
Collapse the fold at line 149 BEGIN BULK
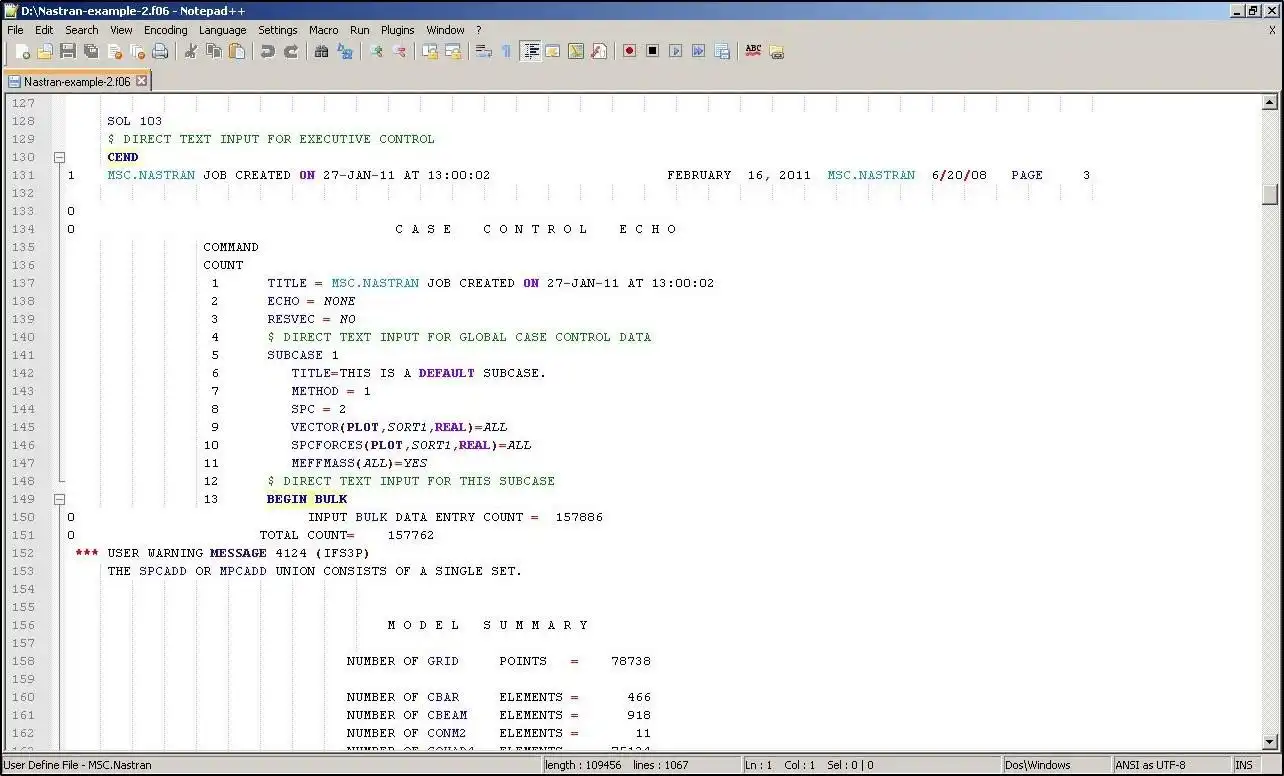click(x=59, y=499)
